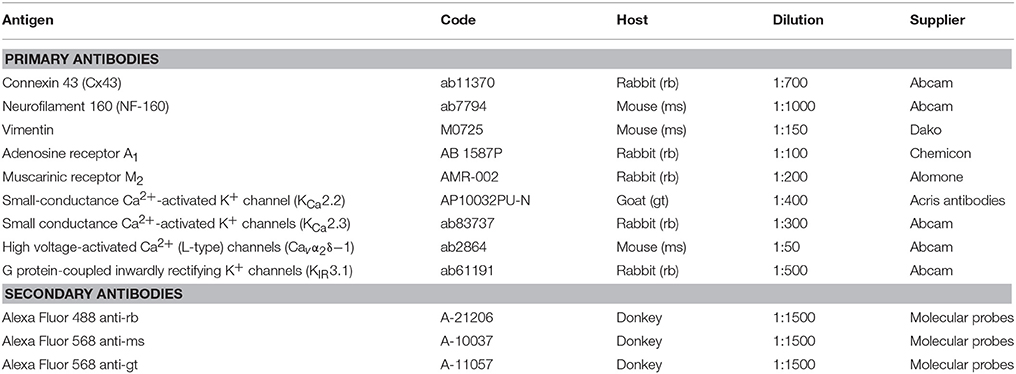The height and width of the screenshot is (374, 1016).
Task: Click the Dilution column header
Action: tap(798, 20)
